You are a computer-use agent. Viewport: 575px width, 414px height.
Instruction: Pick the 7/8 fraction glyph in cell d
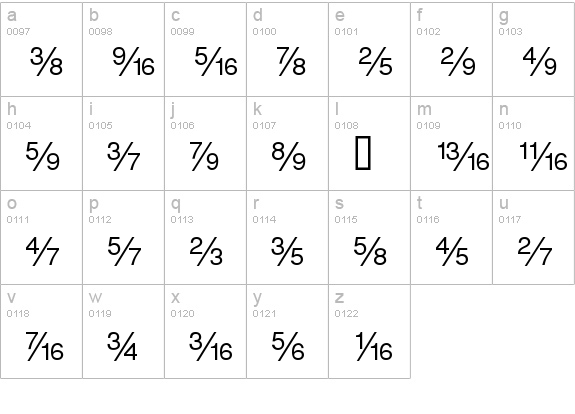coord(291,61)
